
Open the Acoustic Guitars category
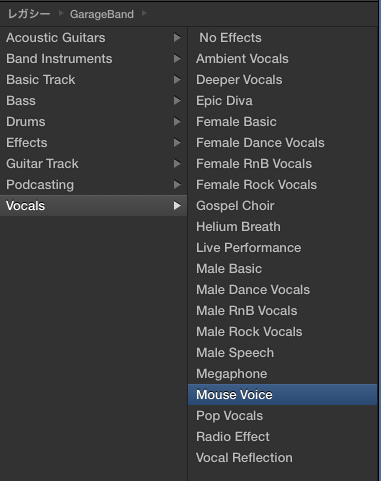click(x=93, y=38)
